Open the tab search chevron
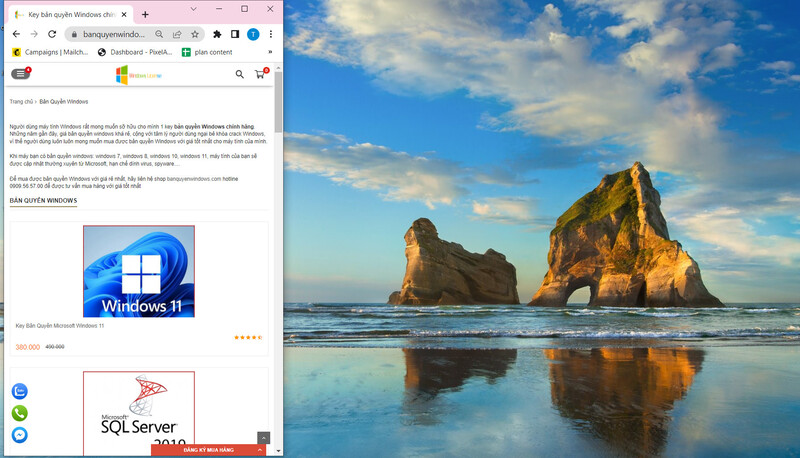This screenshot has width=800, height=458. pyautogui.click(x=193, y=9)
